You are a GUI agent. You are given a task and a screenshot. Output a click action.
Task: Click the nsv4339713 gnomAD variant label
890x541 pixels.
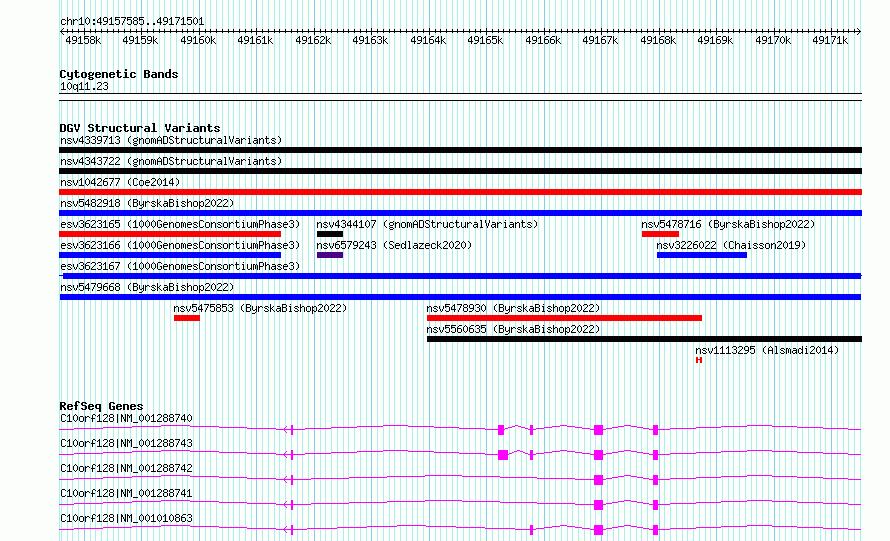click(x=171, y=140)
